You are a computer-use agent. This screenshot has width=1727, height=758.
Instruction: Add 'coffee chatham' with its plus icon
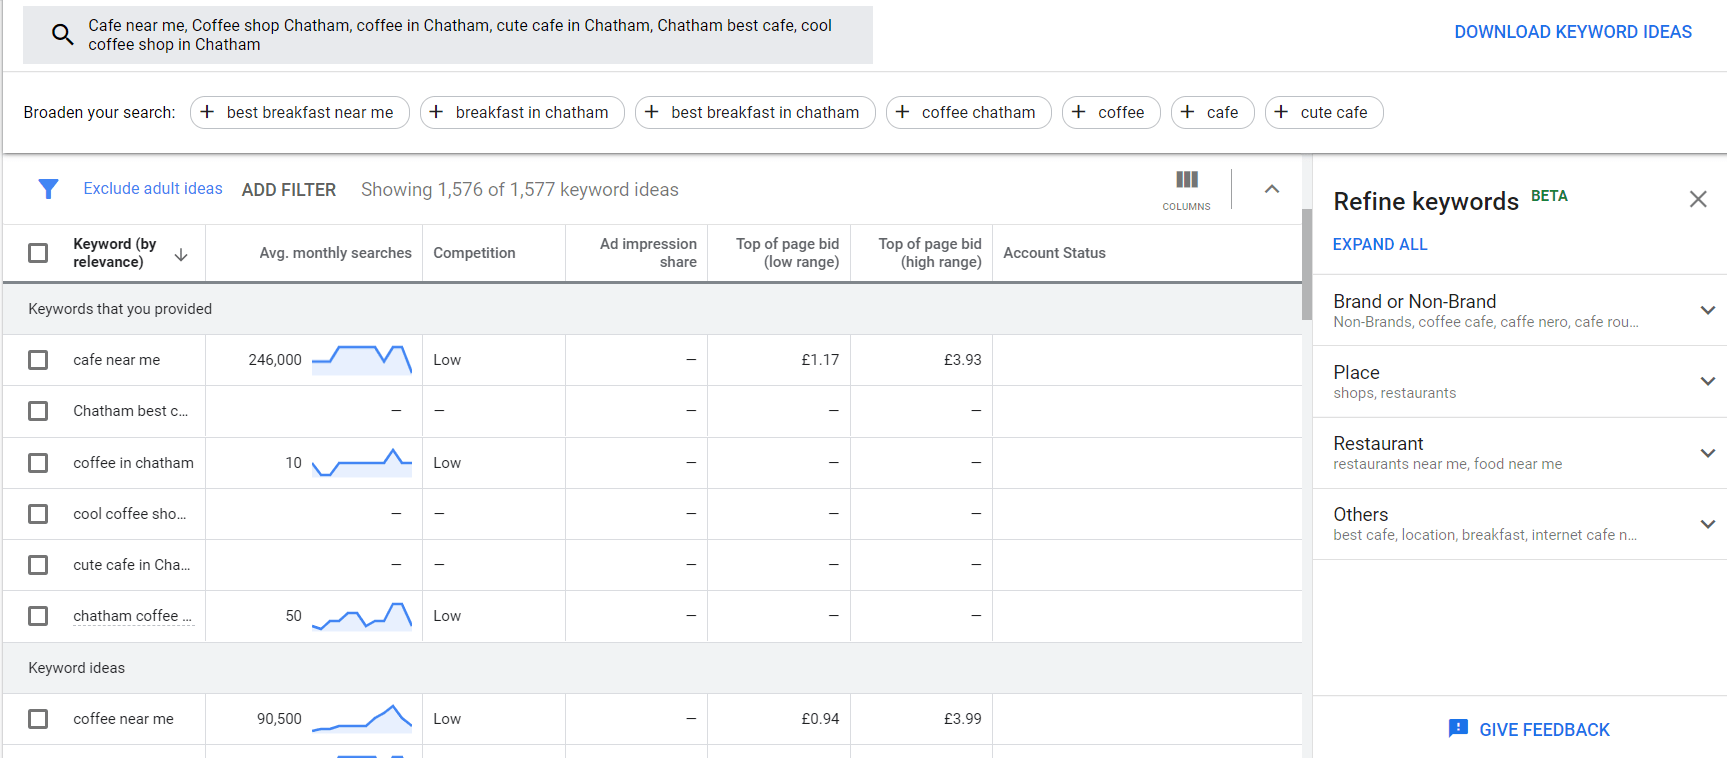coord(902,112)
